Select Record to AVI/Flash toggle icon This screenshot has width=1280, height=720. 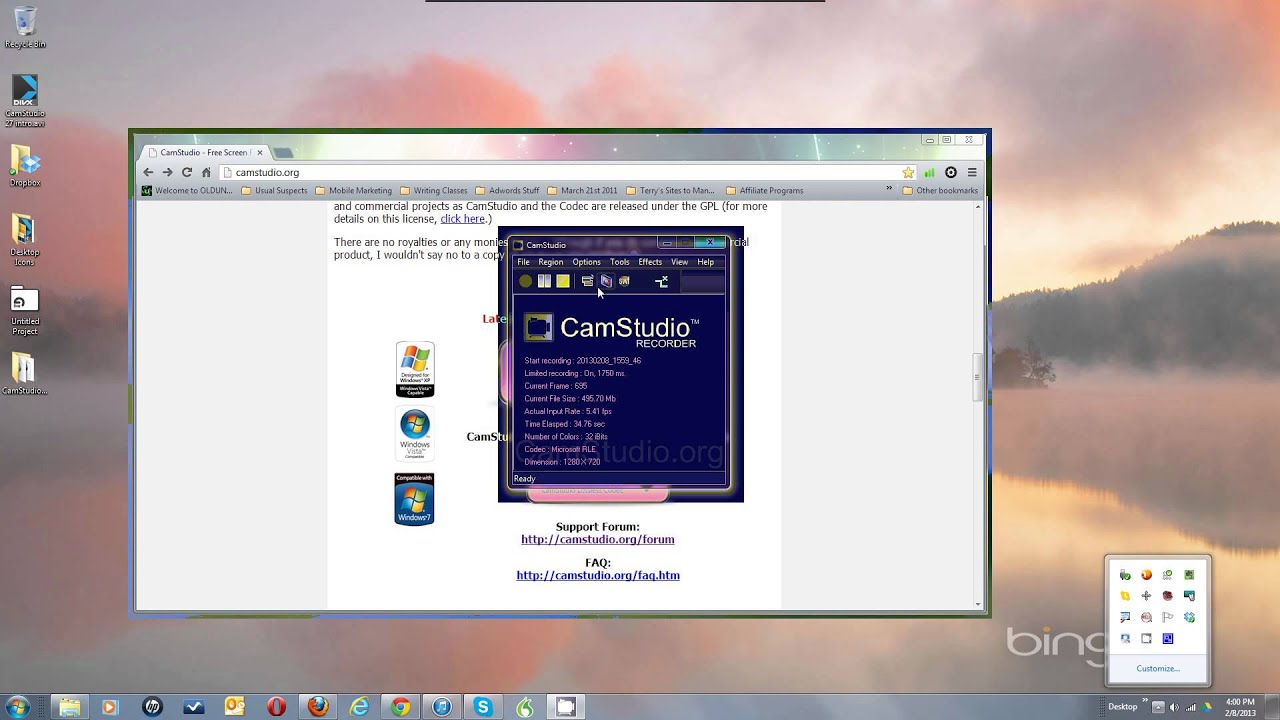pyautogui.click(x=606, y=282)
